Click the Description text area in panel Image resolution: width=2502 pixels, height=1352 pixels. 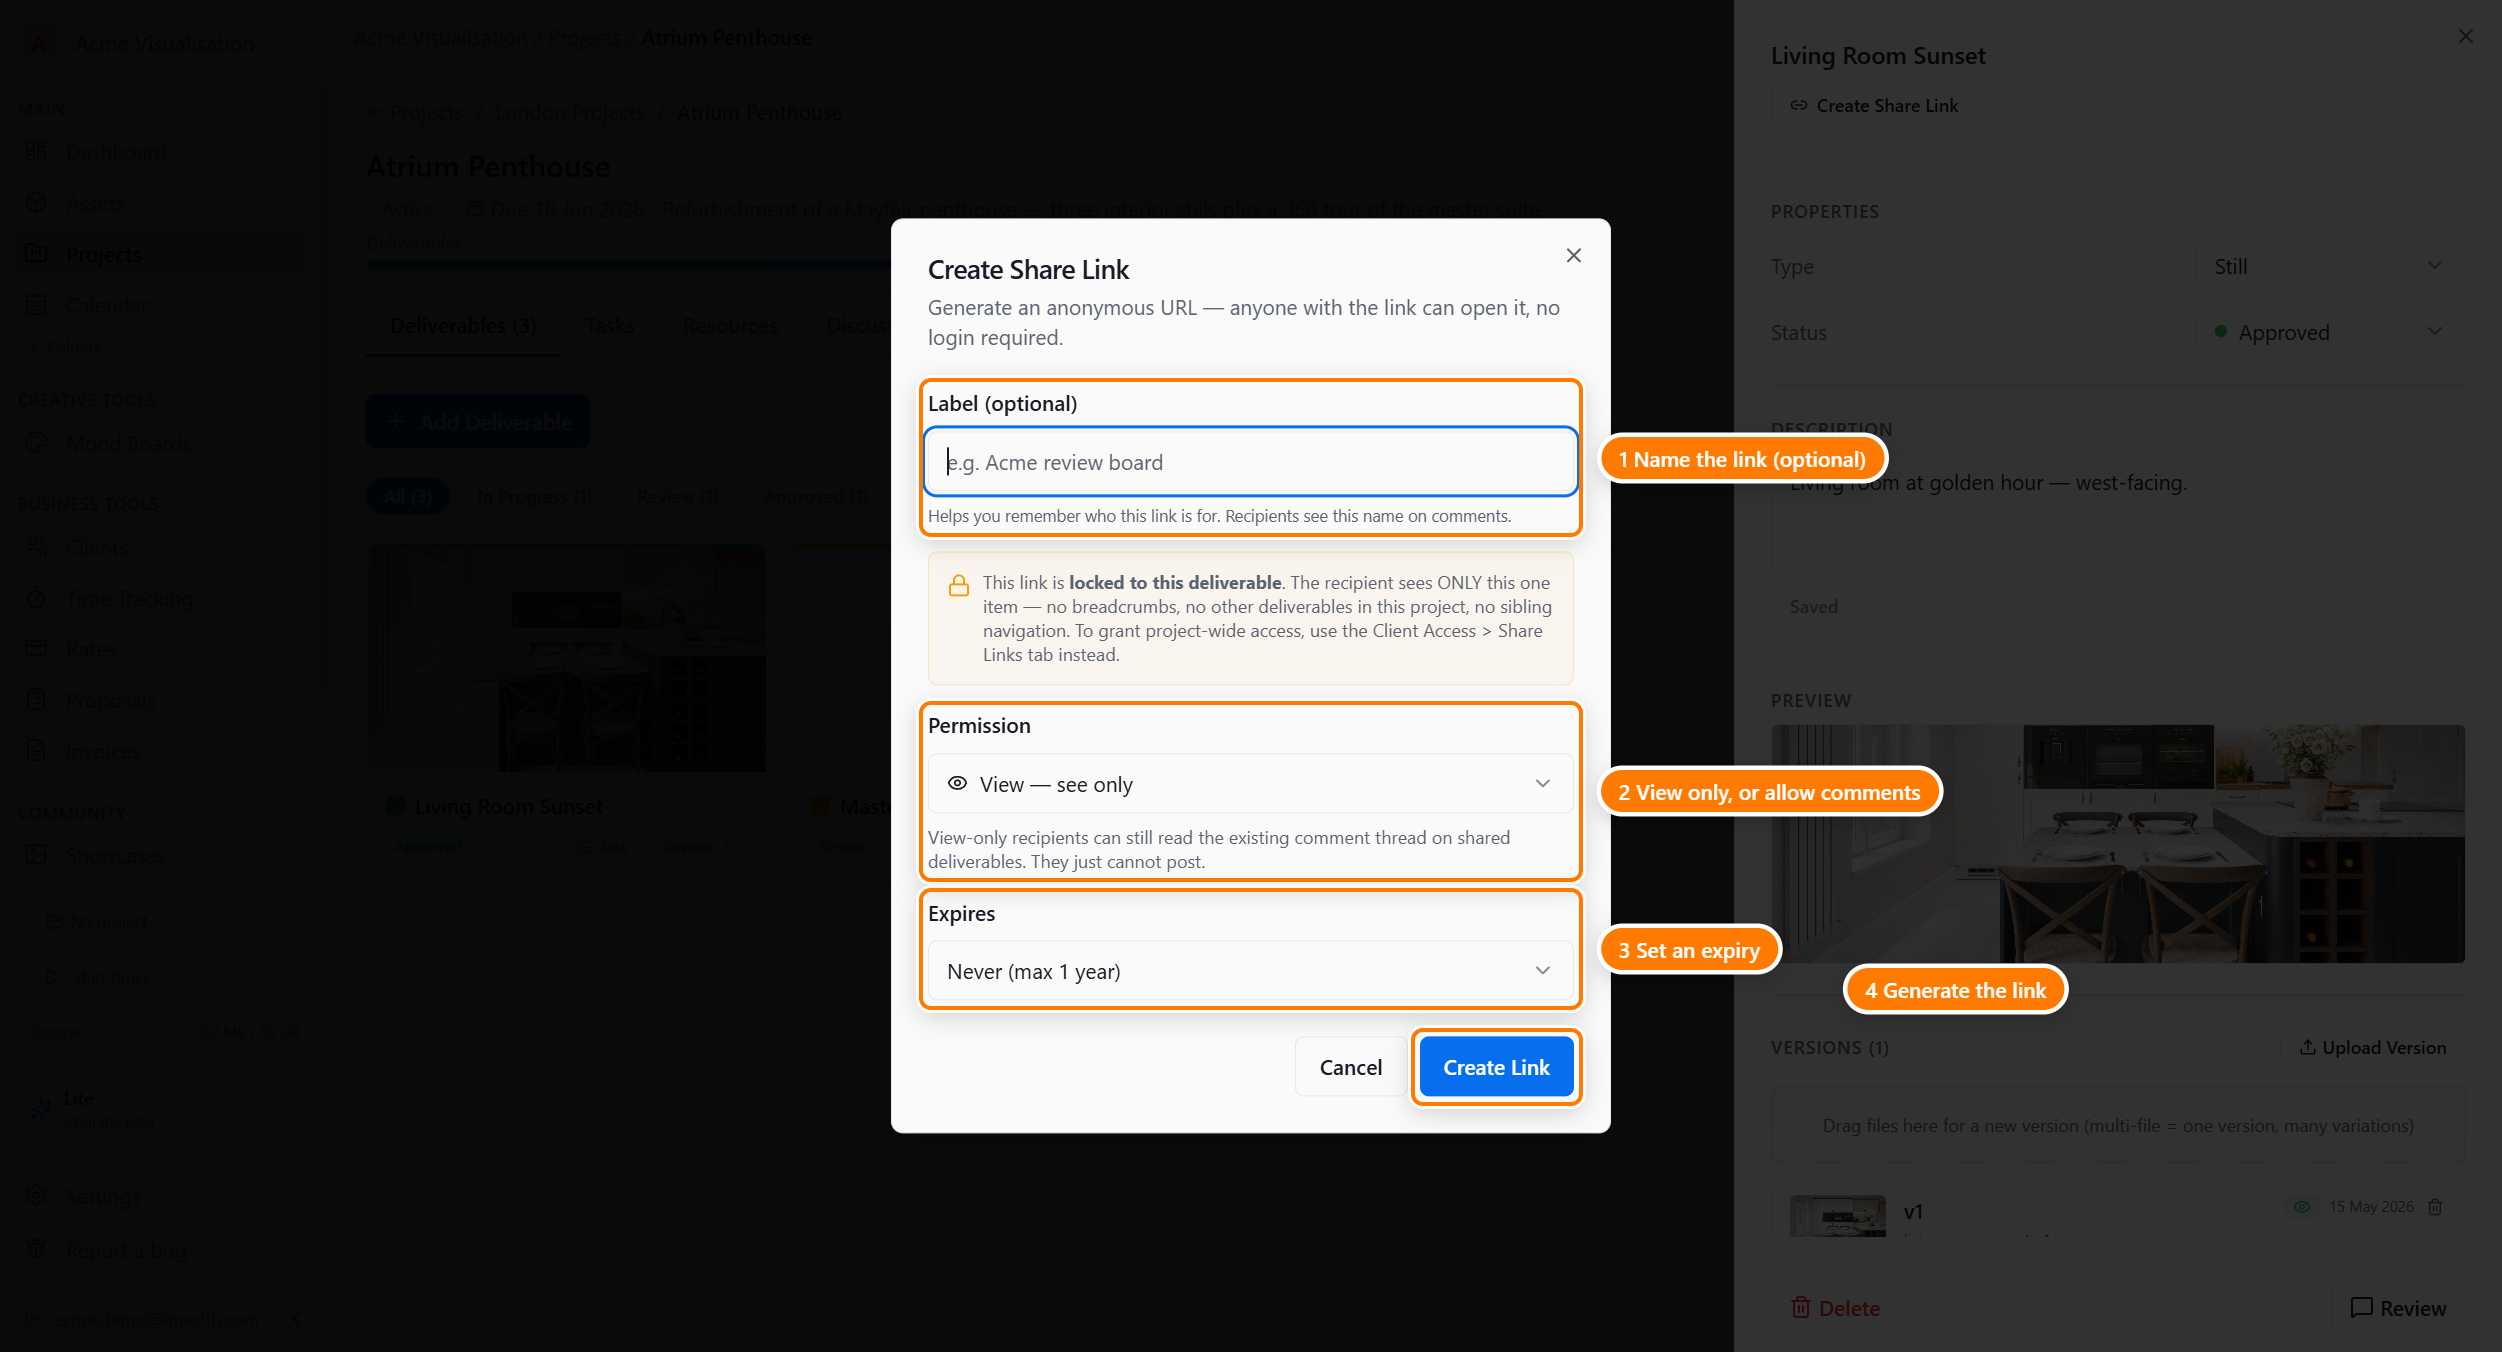pos(2118,514)
